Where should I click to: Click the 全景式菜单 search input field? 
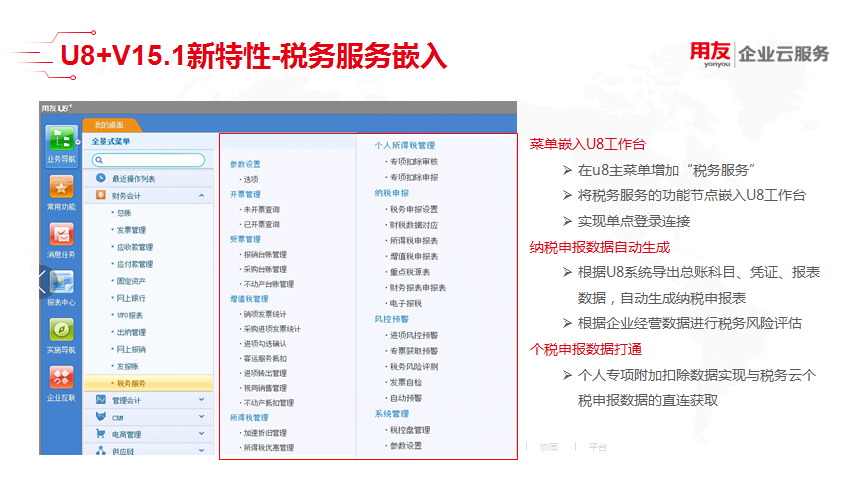149,160
